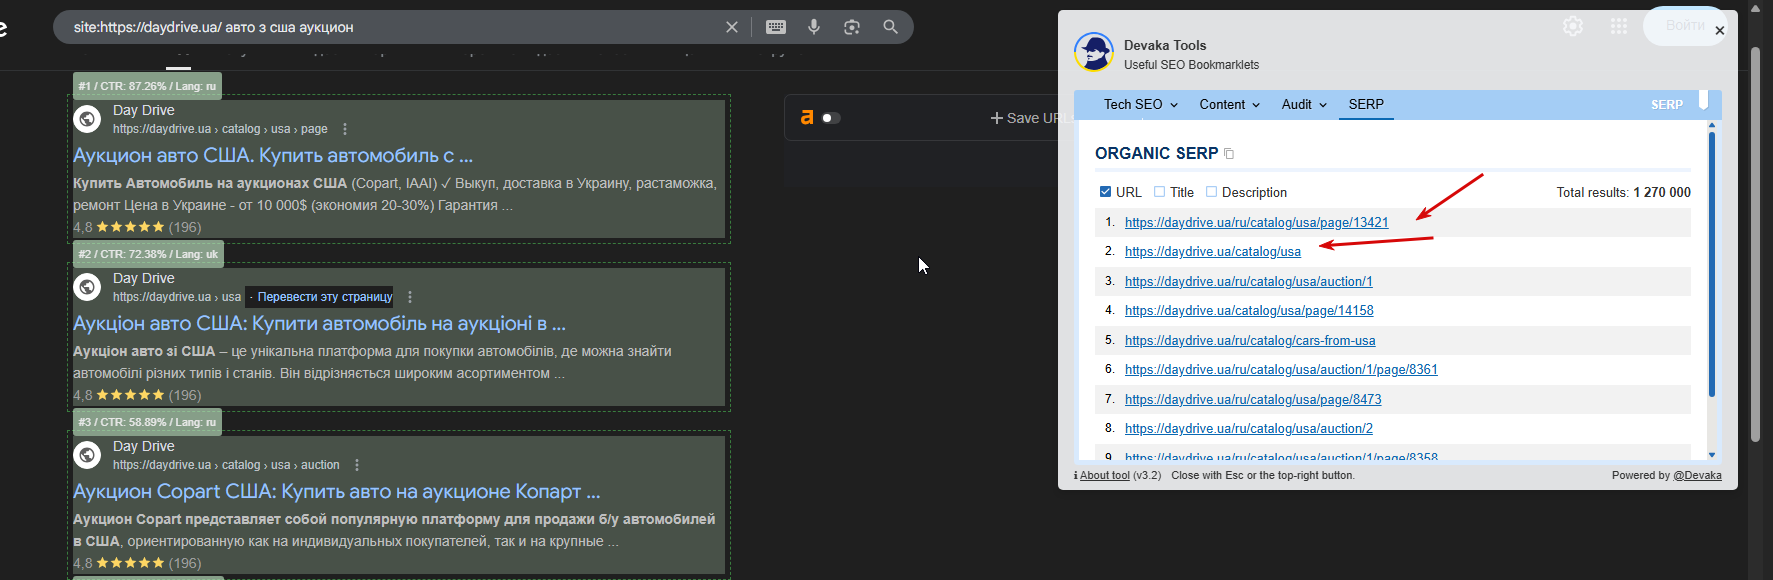Clear the Google search box with X

pos(732,27)
